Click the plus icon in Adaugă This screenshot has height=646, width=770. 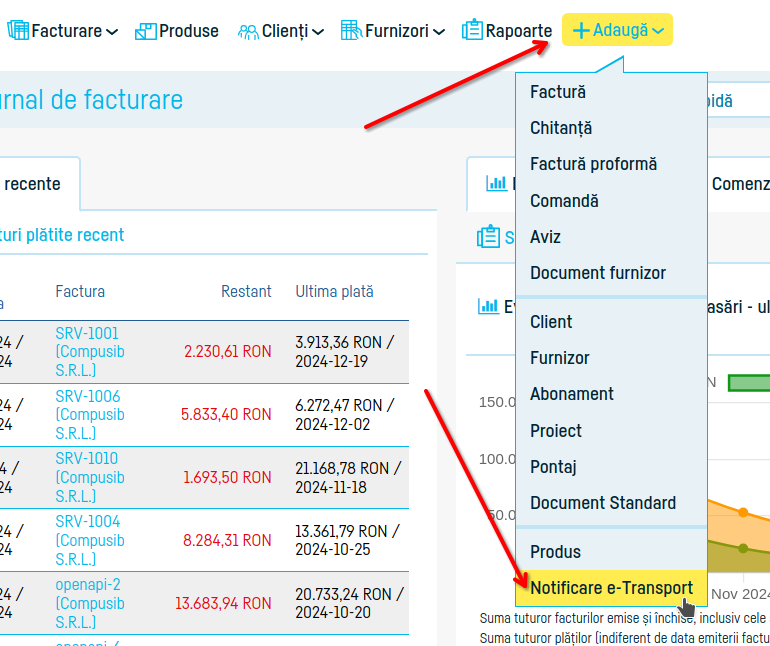coord(580,31)
